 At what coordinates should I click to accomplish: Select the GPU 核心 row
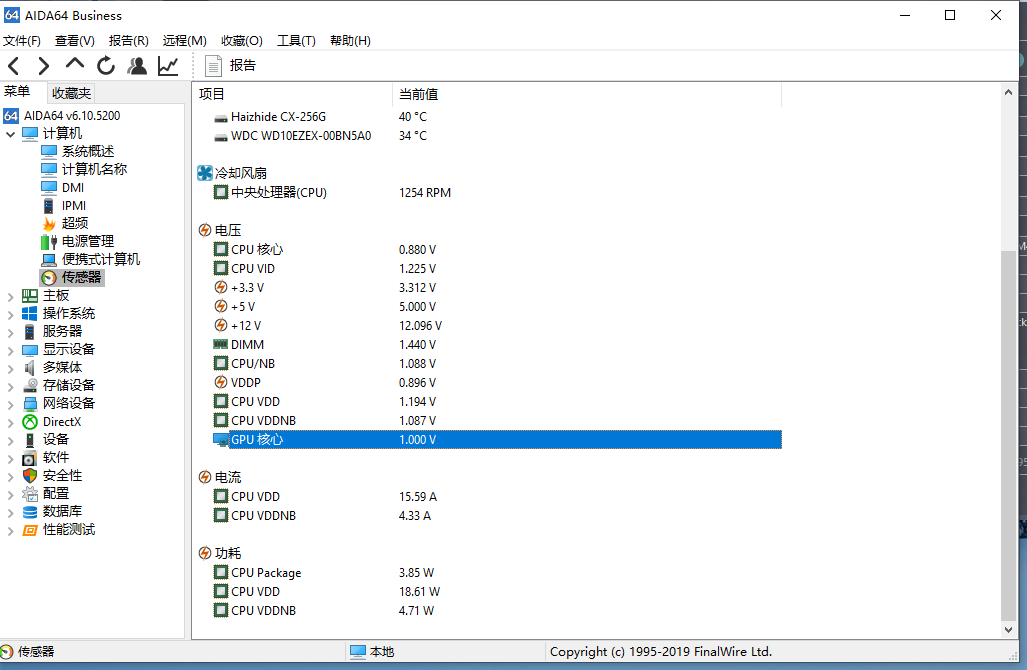(497, 439)
